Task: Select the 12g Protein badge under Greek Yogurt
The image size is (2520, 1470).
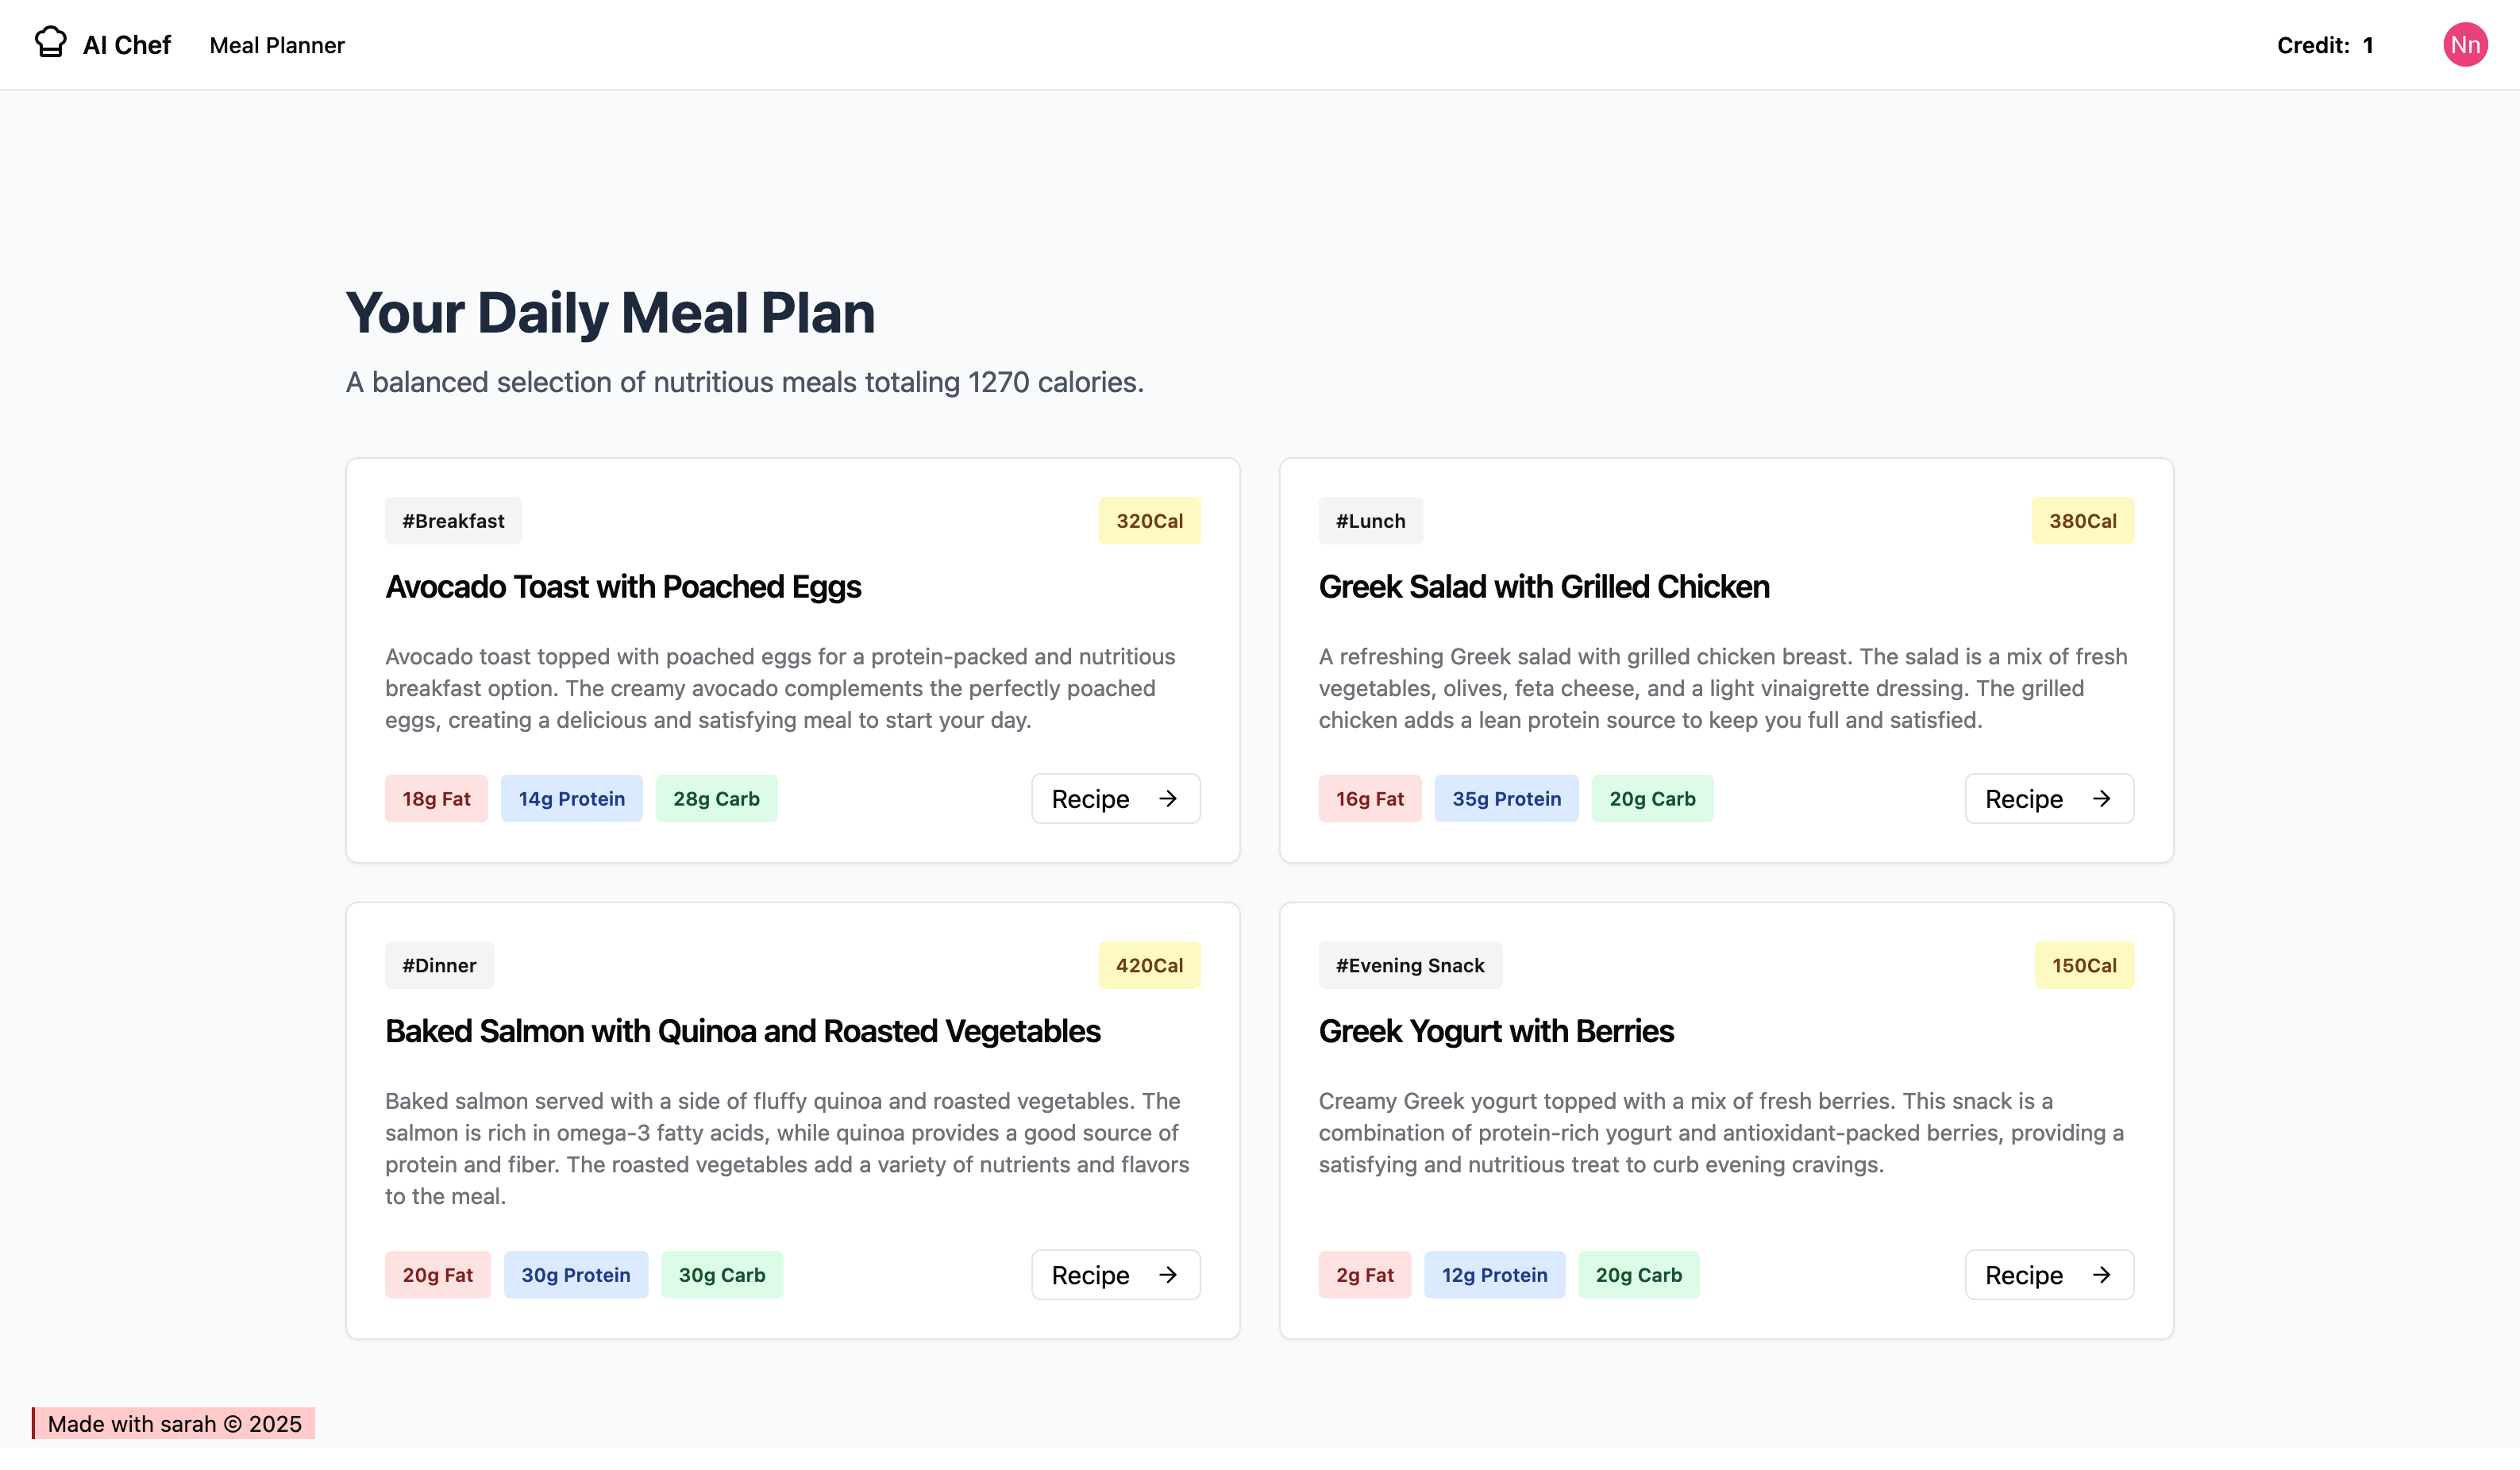Action: 1494,1274
